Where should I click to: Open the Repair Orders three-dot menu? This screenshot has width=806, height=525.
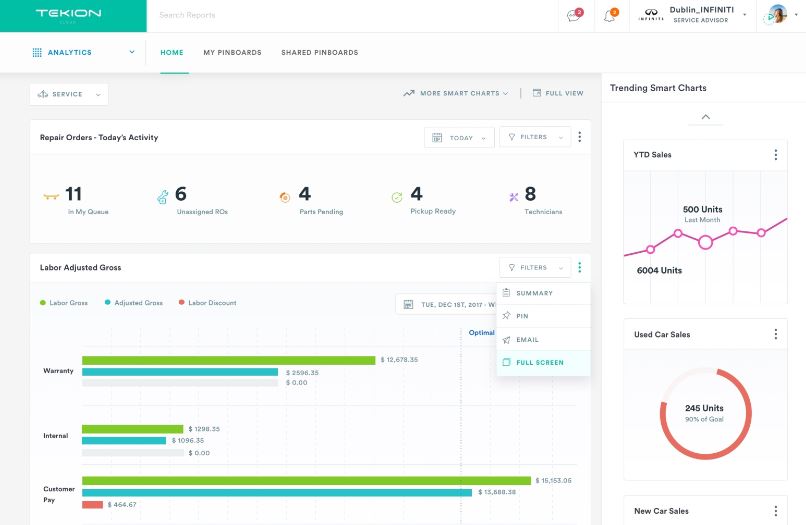tap(580, 137)
